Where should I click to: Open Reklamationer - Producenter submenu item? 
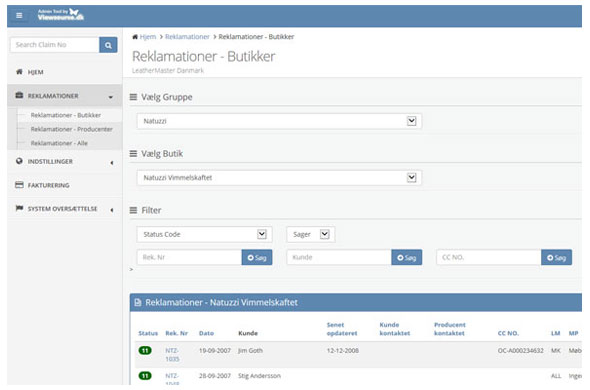click(x=71, y=129)
